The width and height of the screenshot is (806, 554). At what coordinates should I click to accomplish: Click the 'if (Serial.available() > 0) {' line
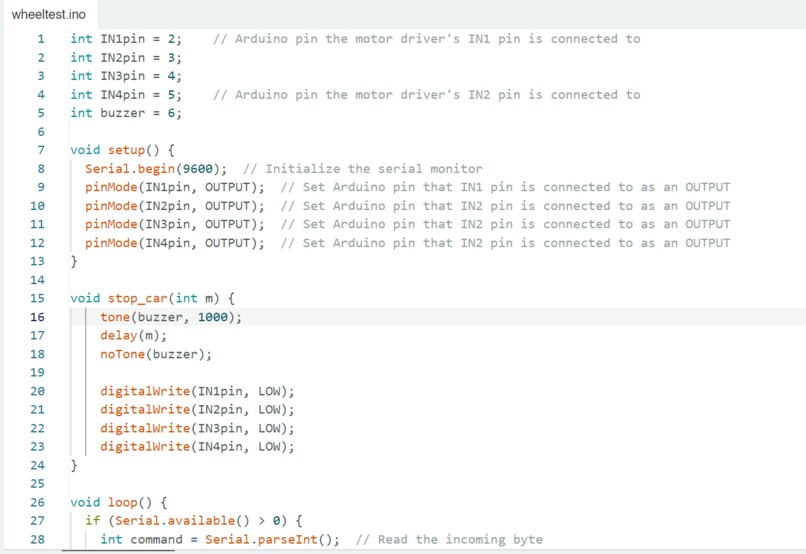click(x=194, y=521)
